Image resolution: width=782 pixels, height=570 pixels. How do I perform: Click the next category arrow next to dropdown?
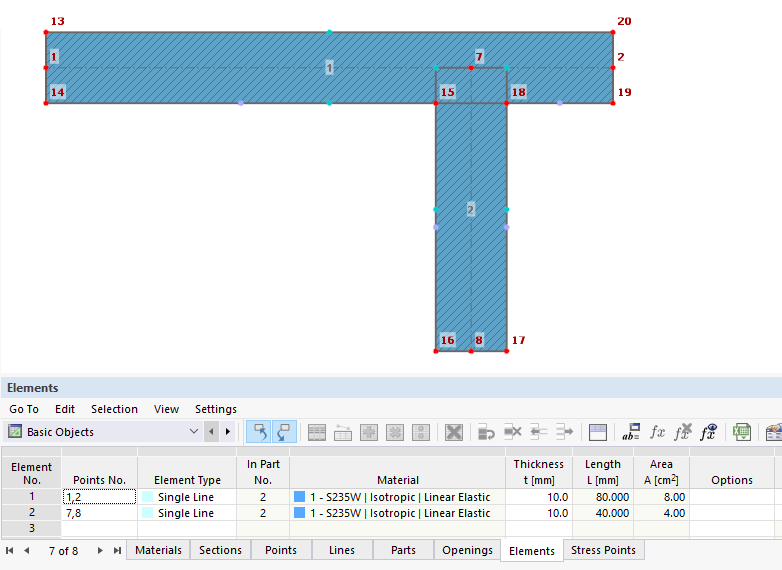click(x=227, y=431)
